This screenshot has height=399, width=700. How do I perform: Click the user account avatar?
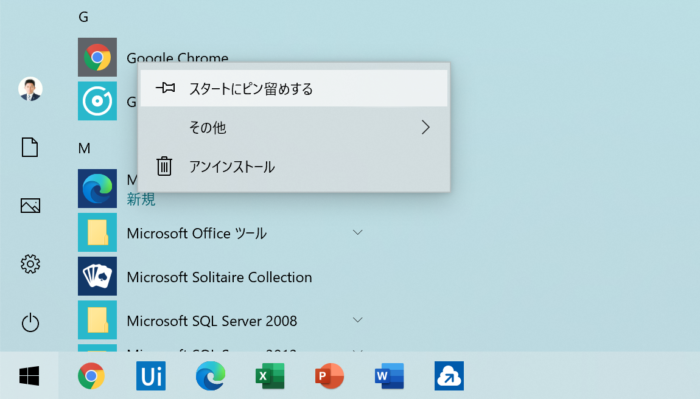30,89
